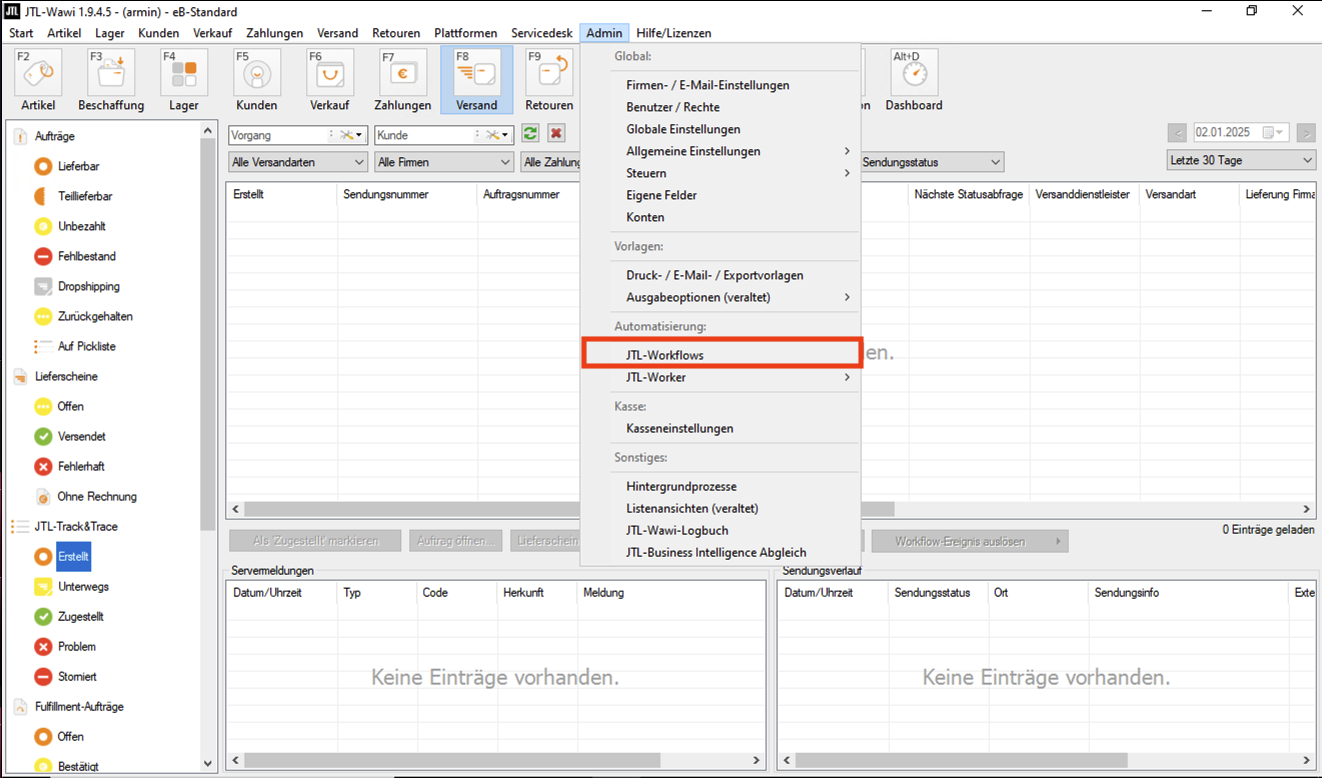The height and width of the screenshot is (778, 1322).
Task: Select Fehlerhaft under Lieferscheine
Action: click(80, 466)
